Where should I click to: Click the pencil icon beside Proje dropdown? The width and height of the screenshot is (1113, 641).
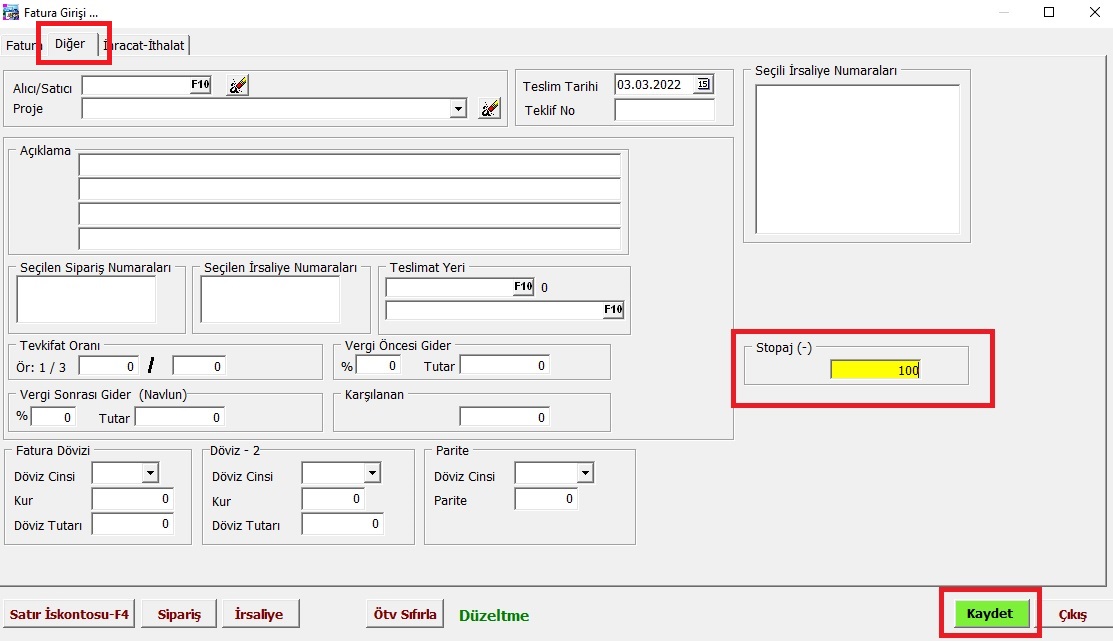click(489, 109)
